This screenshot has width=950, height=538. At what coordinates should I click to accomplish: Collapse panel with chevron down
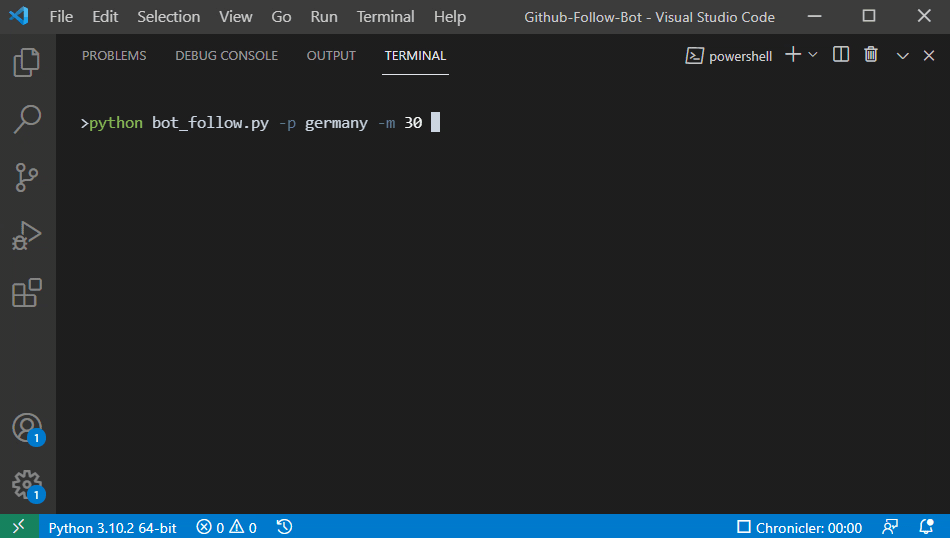click(x=902, y=56)
